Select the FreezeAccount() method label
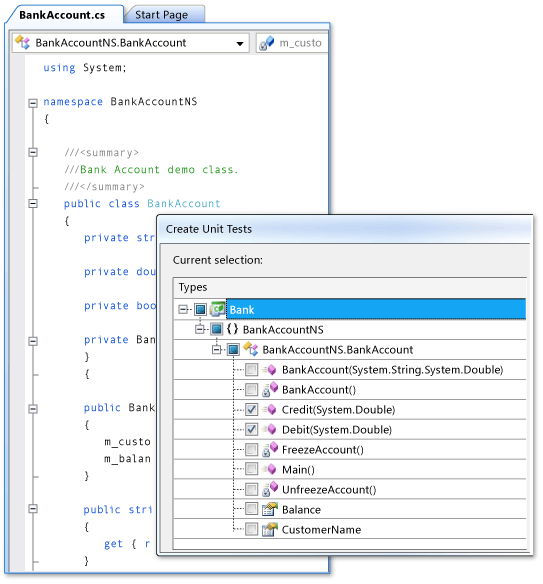 point(323,450)
